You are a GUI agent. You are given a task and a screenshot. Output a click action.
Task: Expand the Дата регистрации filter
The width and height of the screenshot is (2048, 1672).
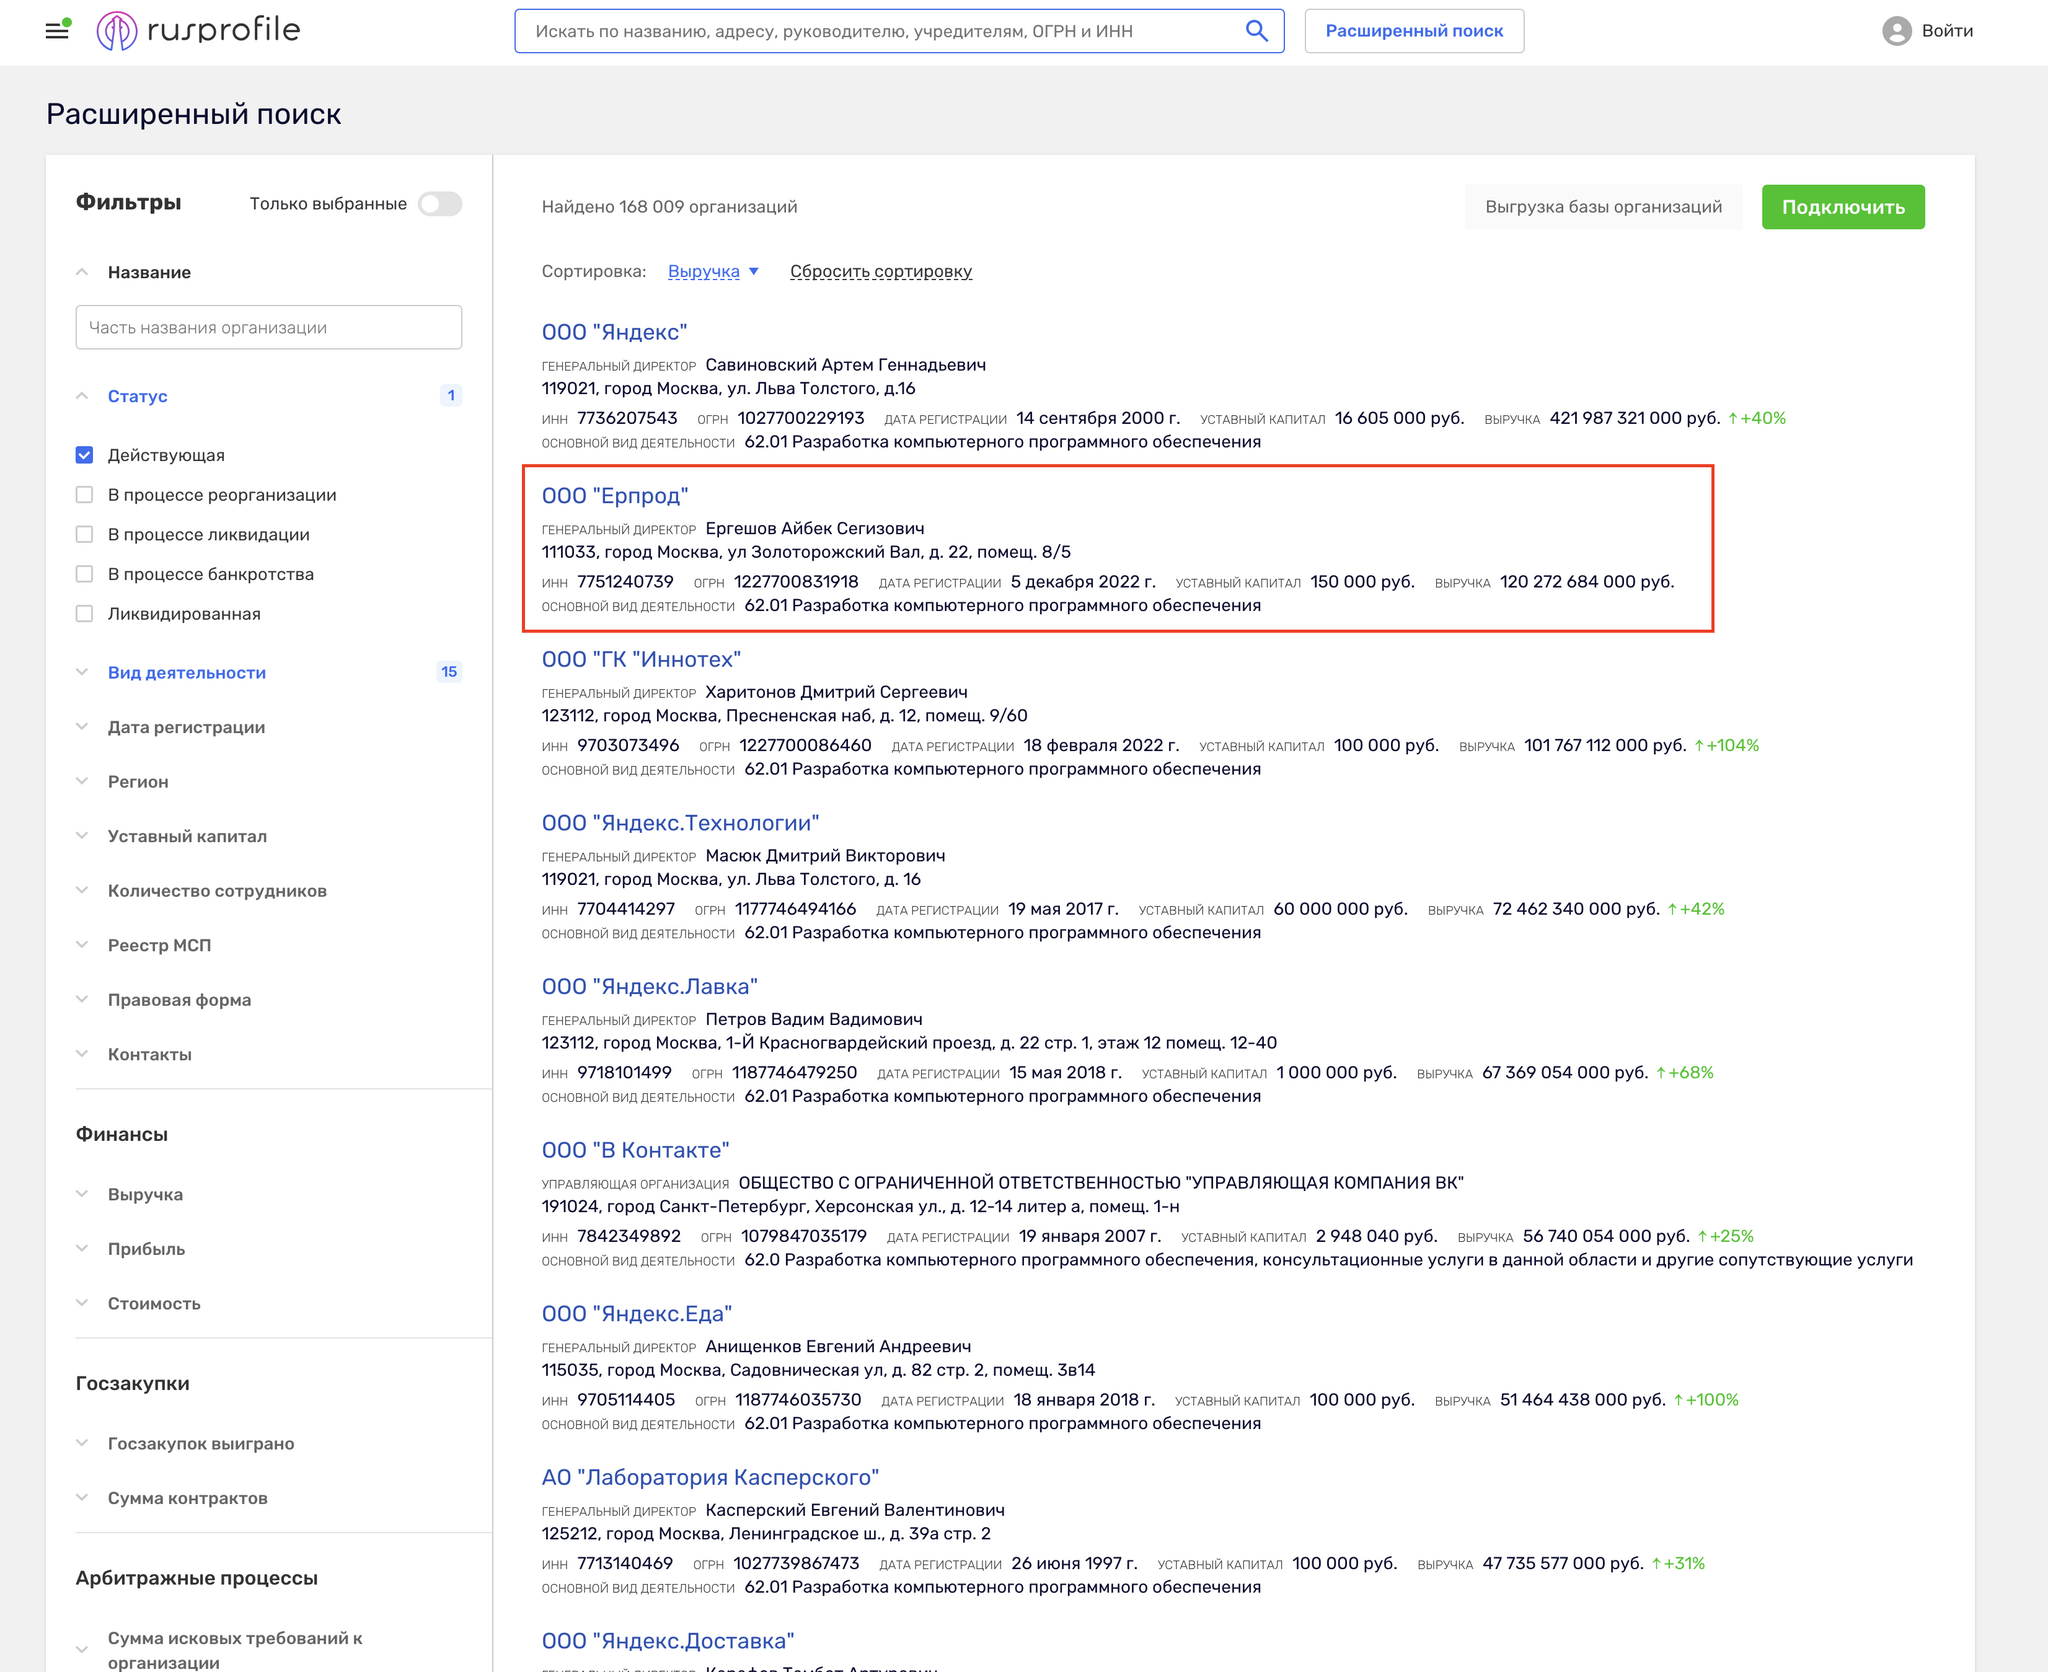pyautogui.click(x=186, y=727)
